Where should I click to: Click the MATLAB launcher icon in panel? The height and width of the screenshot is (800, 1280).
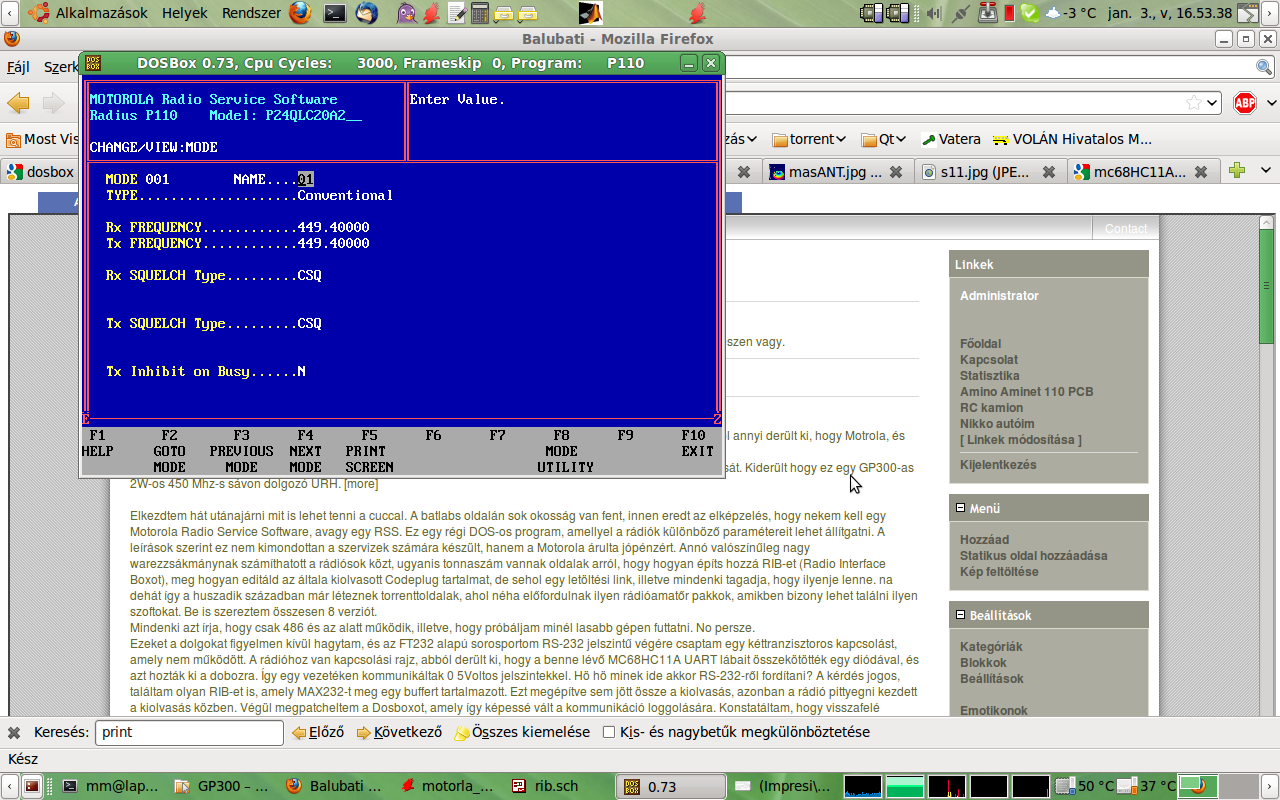click(x=591, y=13)
